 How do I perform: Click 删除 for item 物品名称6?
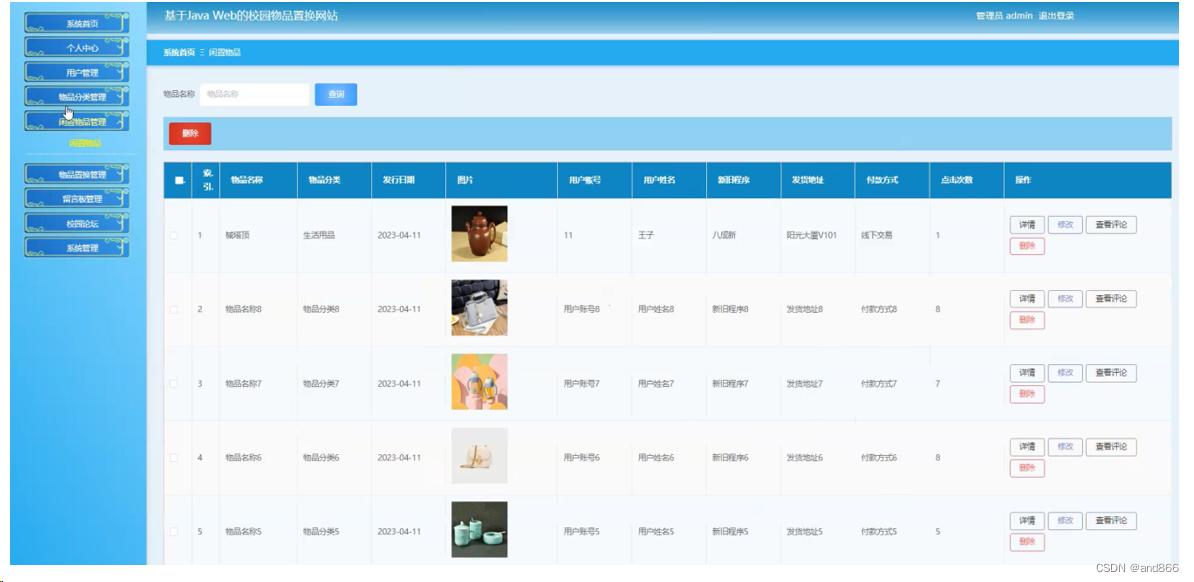1026,468
